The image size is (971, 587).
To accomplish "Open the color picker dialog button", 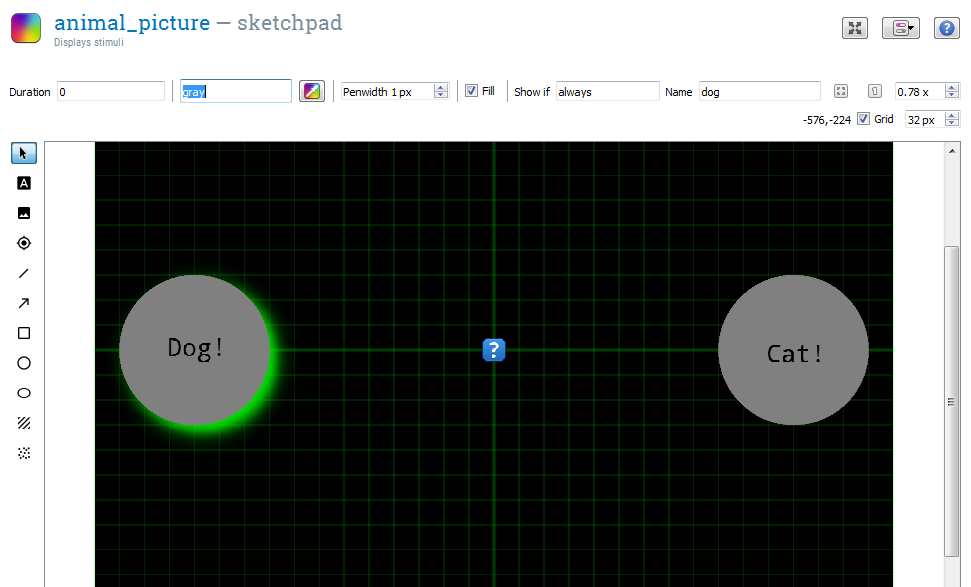I will [312, 91].
